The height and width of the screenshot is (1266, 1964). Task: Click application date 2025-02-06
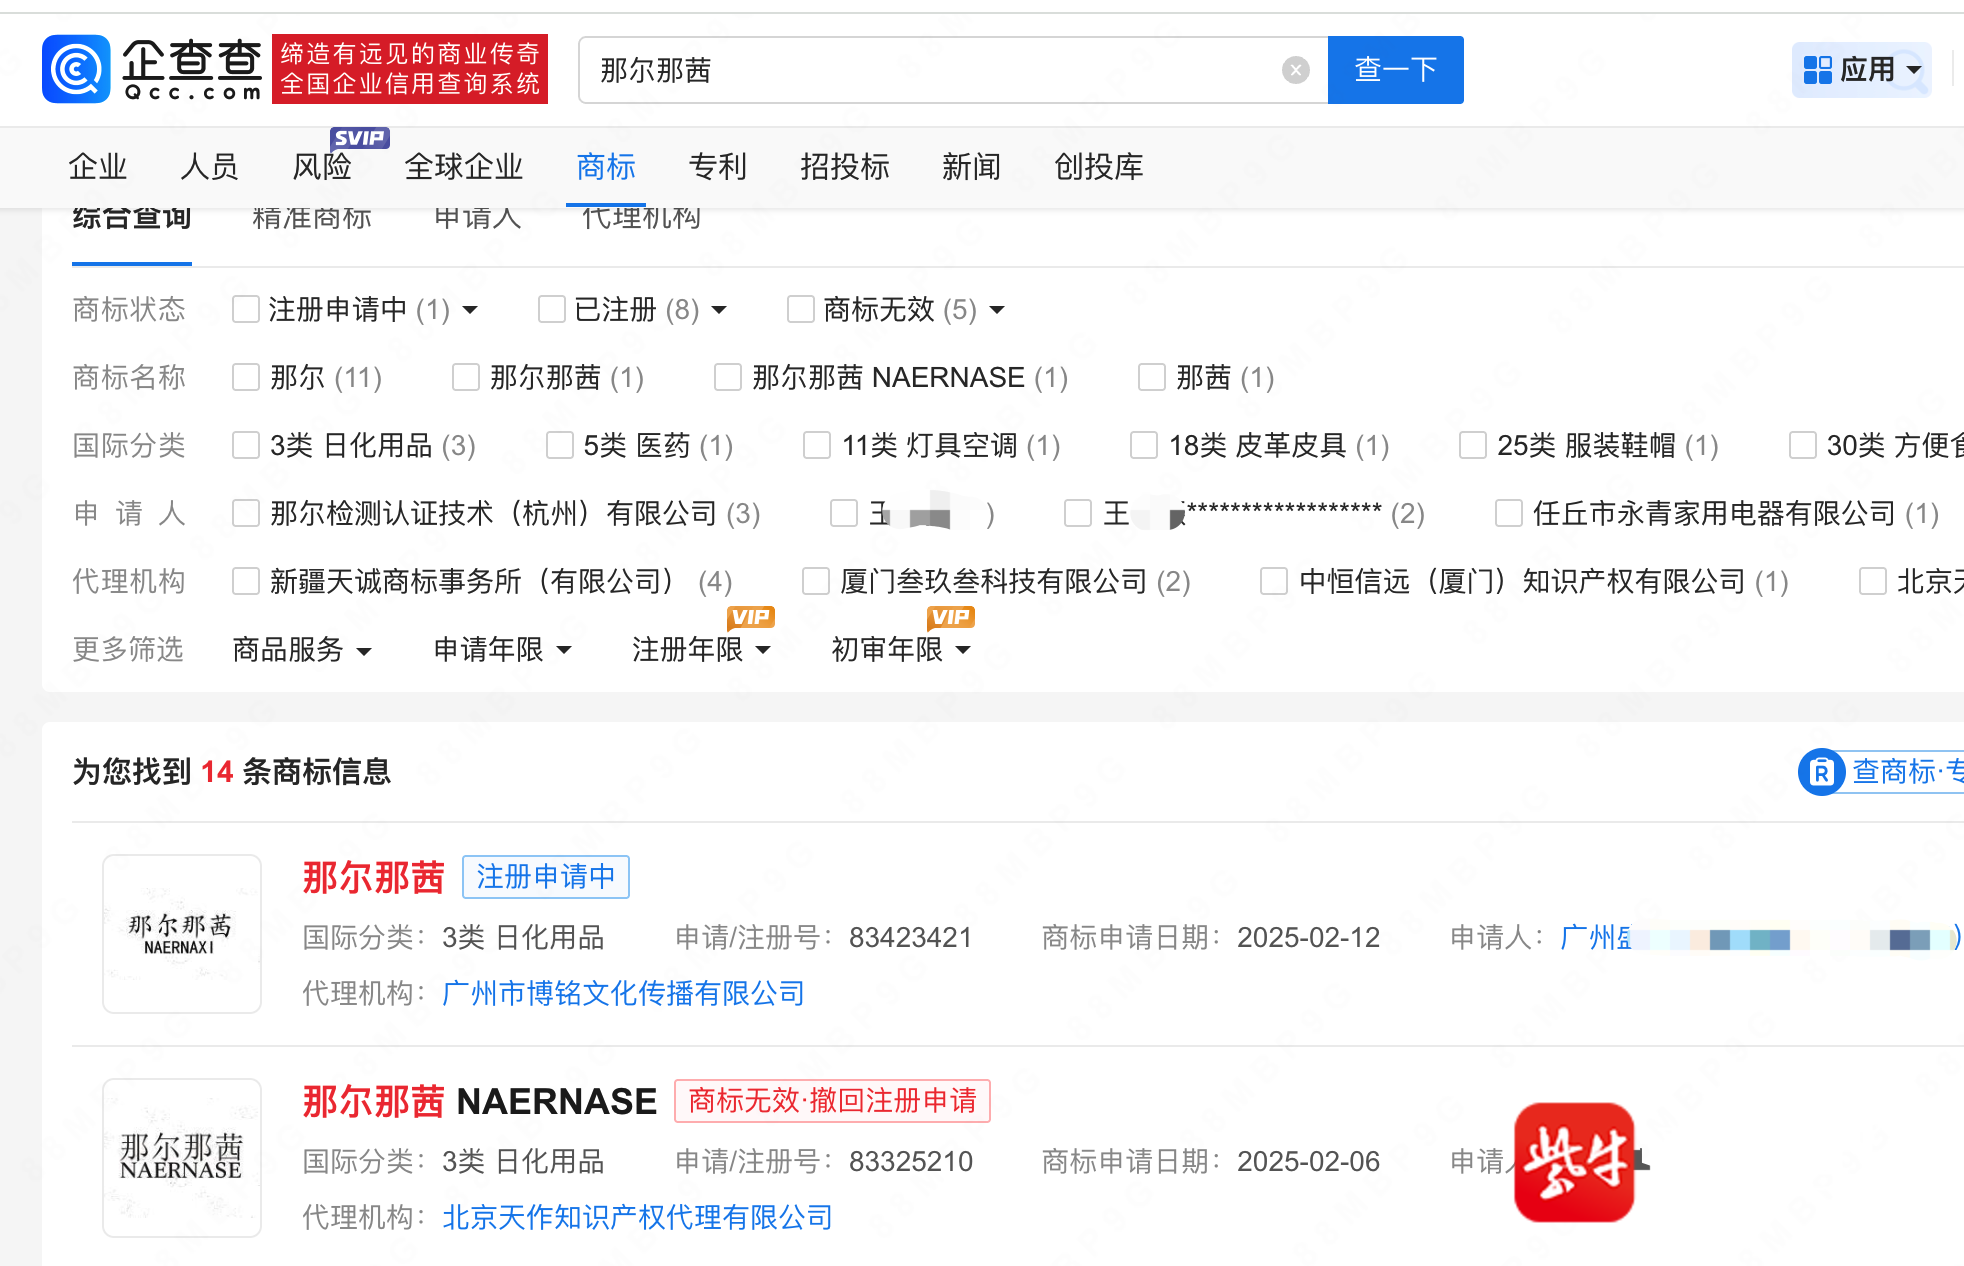point(1308,1161)
